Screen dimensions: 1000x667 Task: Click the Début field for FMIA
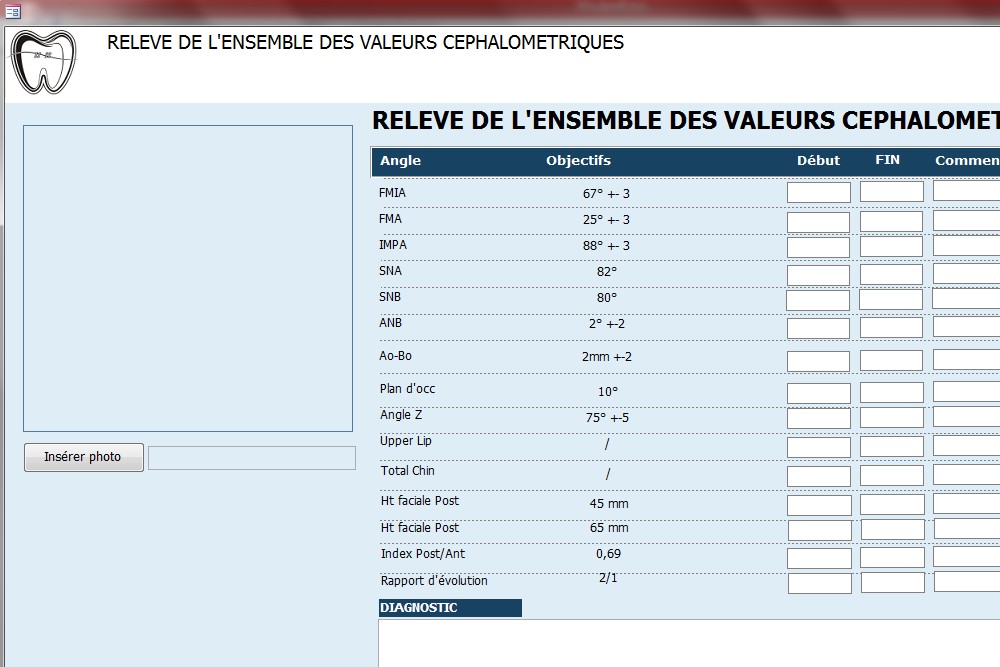pos(818,193)
